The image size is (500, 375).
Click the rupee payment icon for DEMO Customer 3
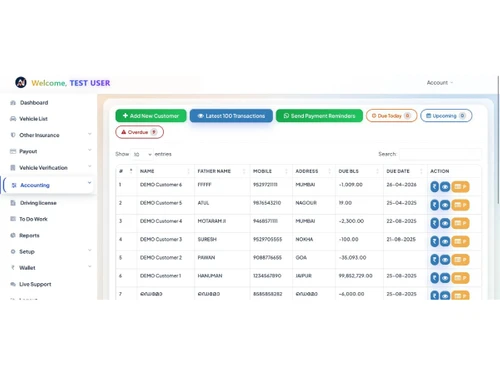434,241
